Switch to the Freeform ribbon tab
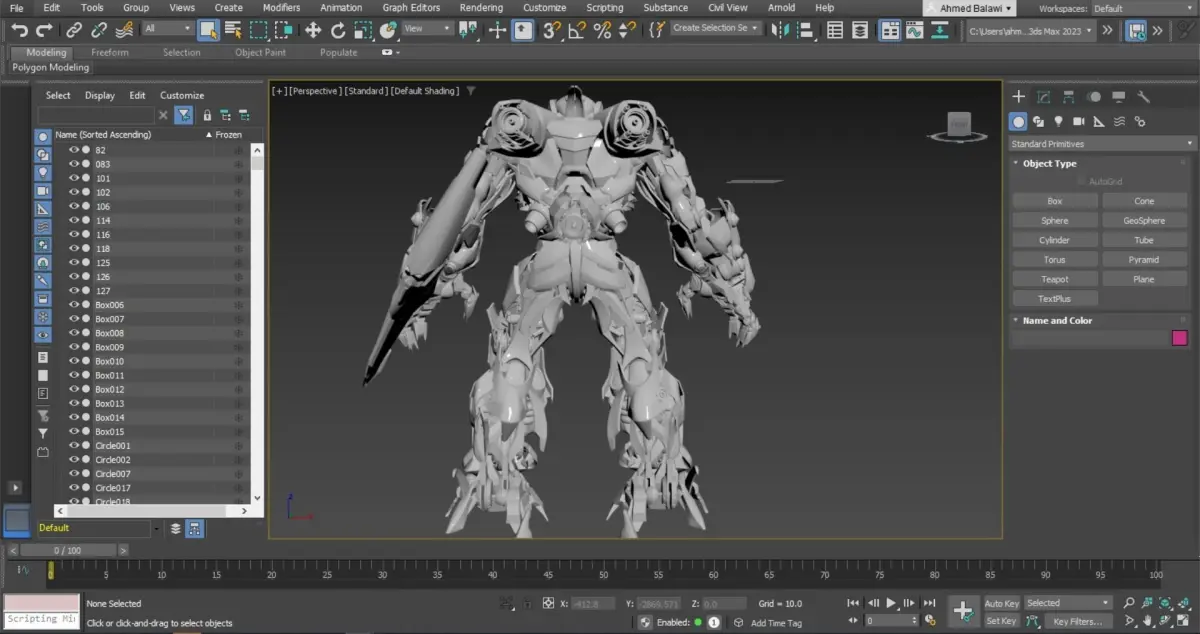The height and width of the screenshot is (634, 1200). 109,52
